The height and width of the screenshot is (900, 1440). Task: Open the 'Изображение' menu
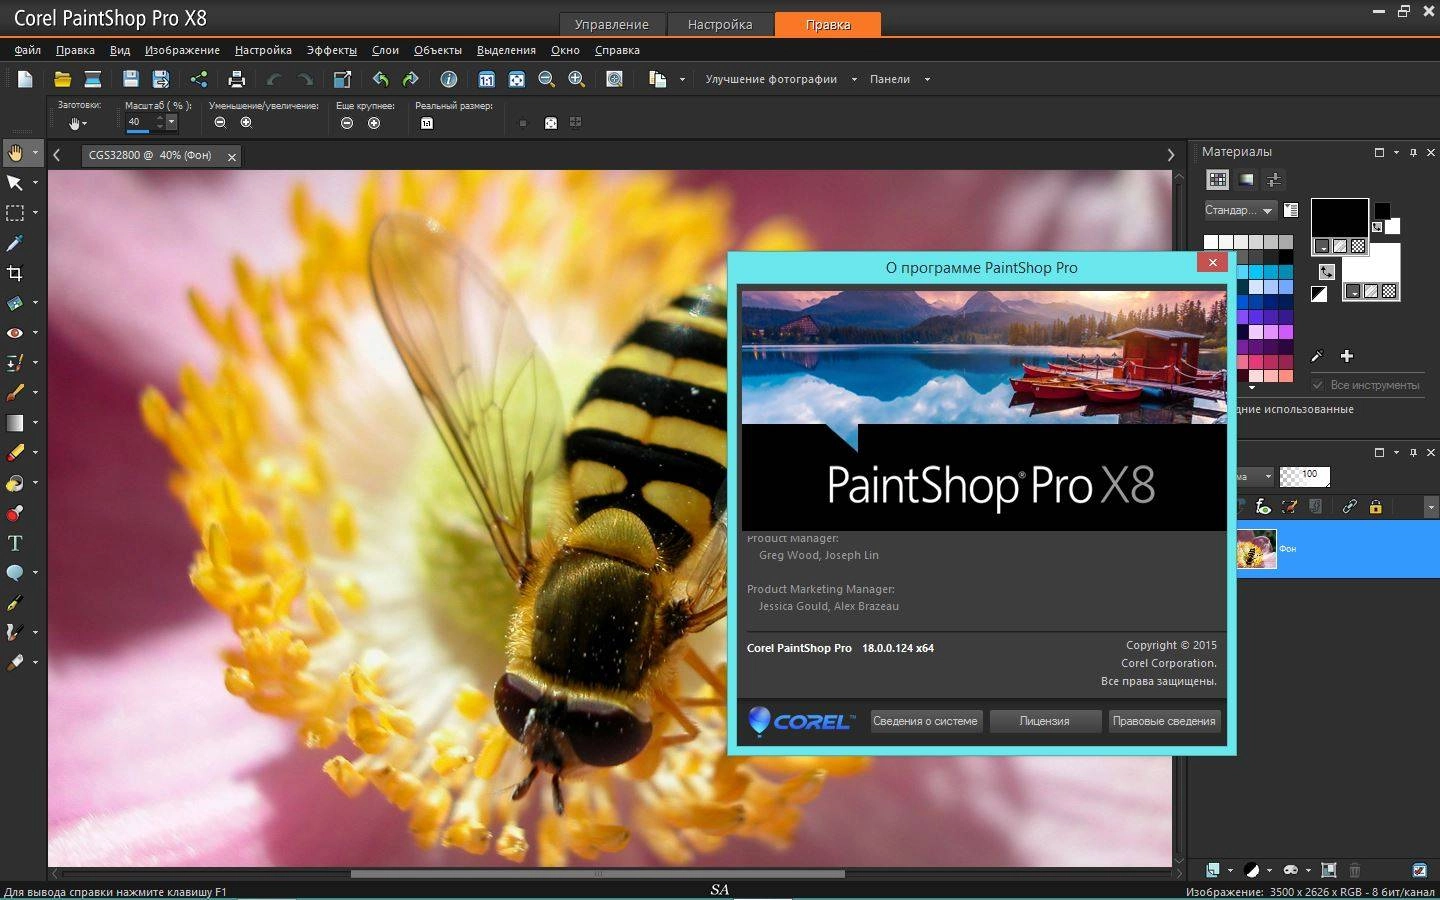tap(182, 50)
